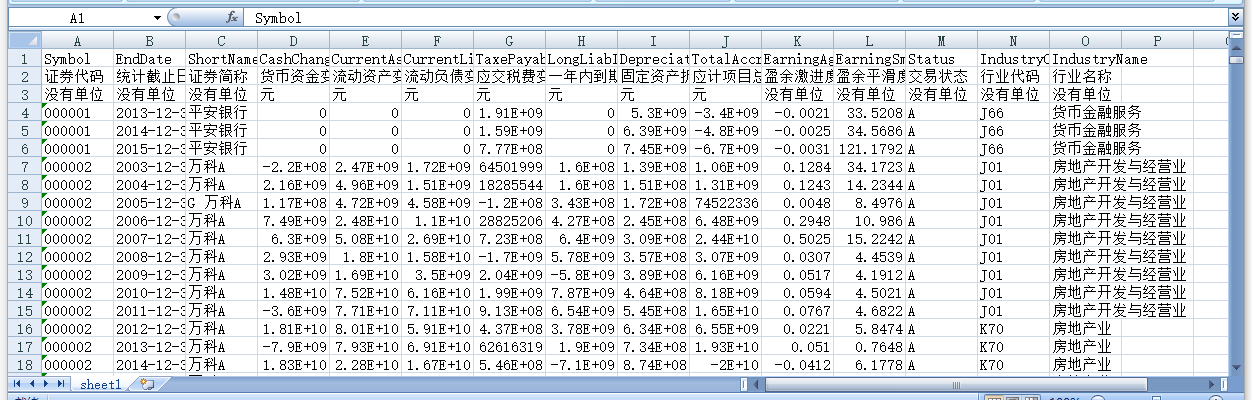
Task: Click cell with value 33.5208
Action: tap(869, 113)
